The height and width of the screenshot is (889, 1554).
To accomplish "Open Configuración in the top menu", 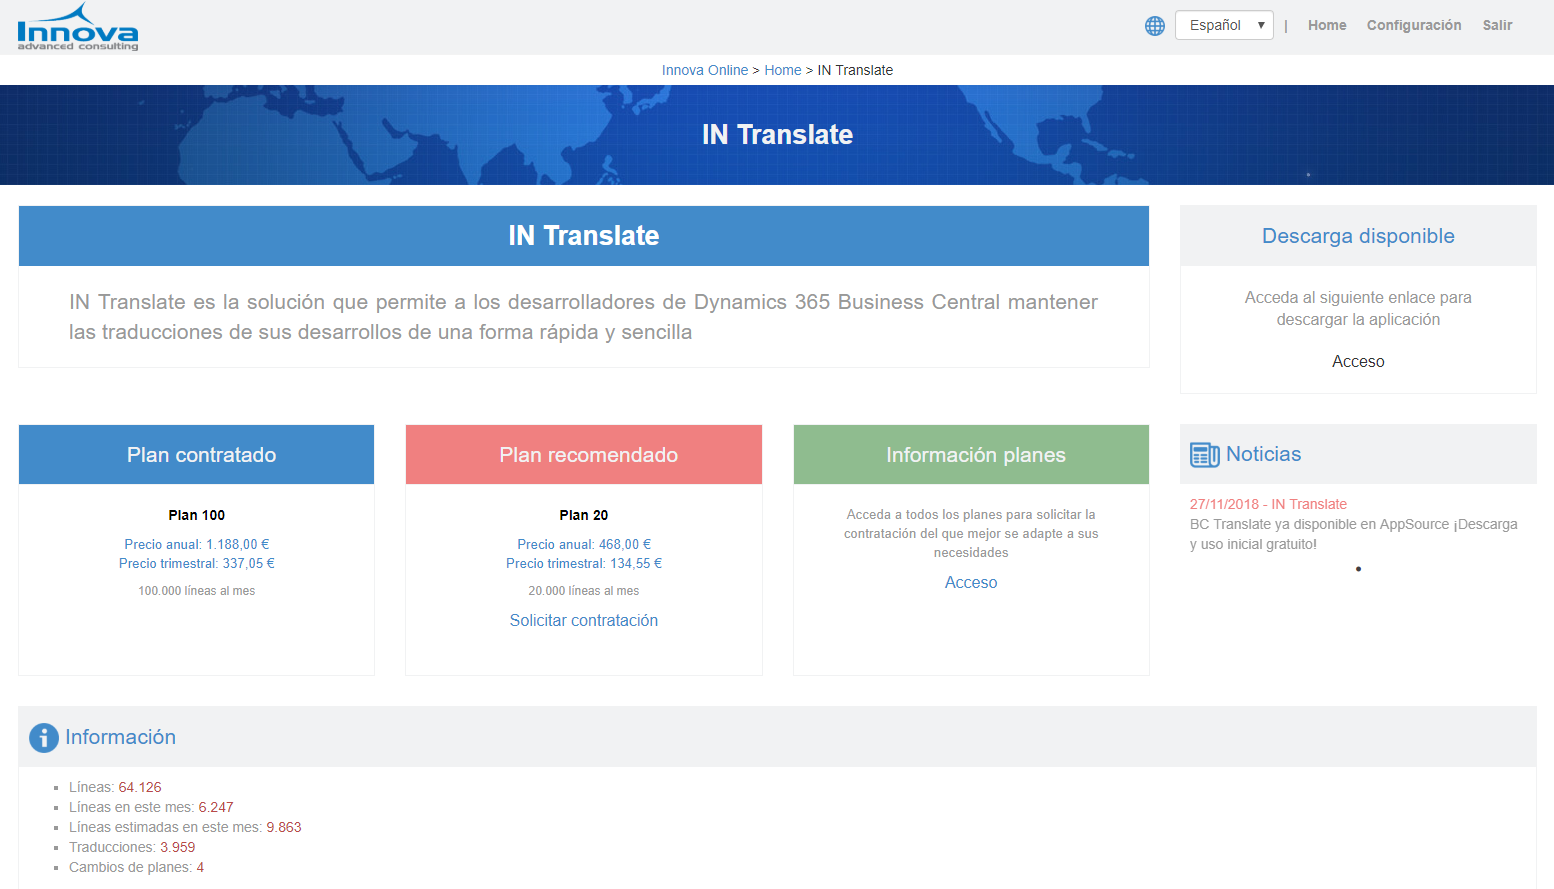I will click(x=1414, y=25).
